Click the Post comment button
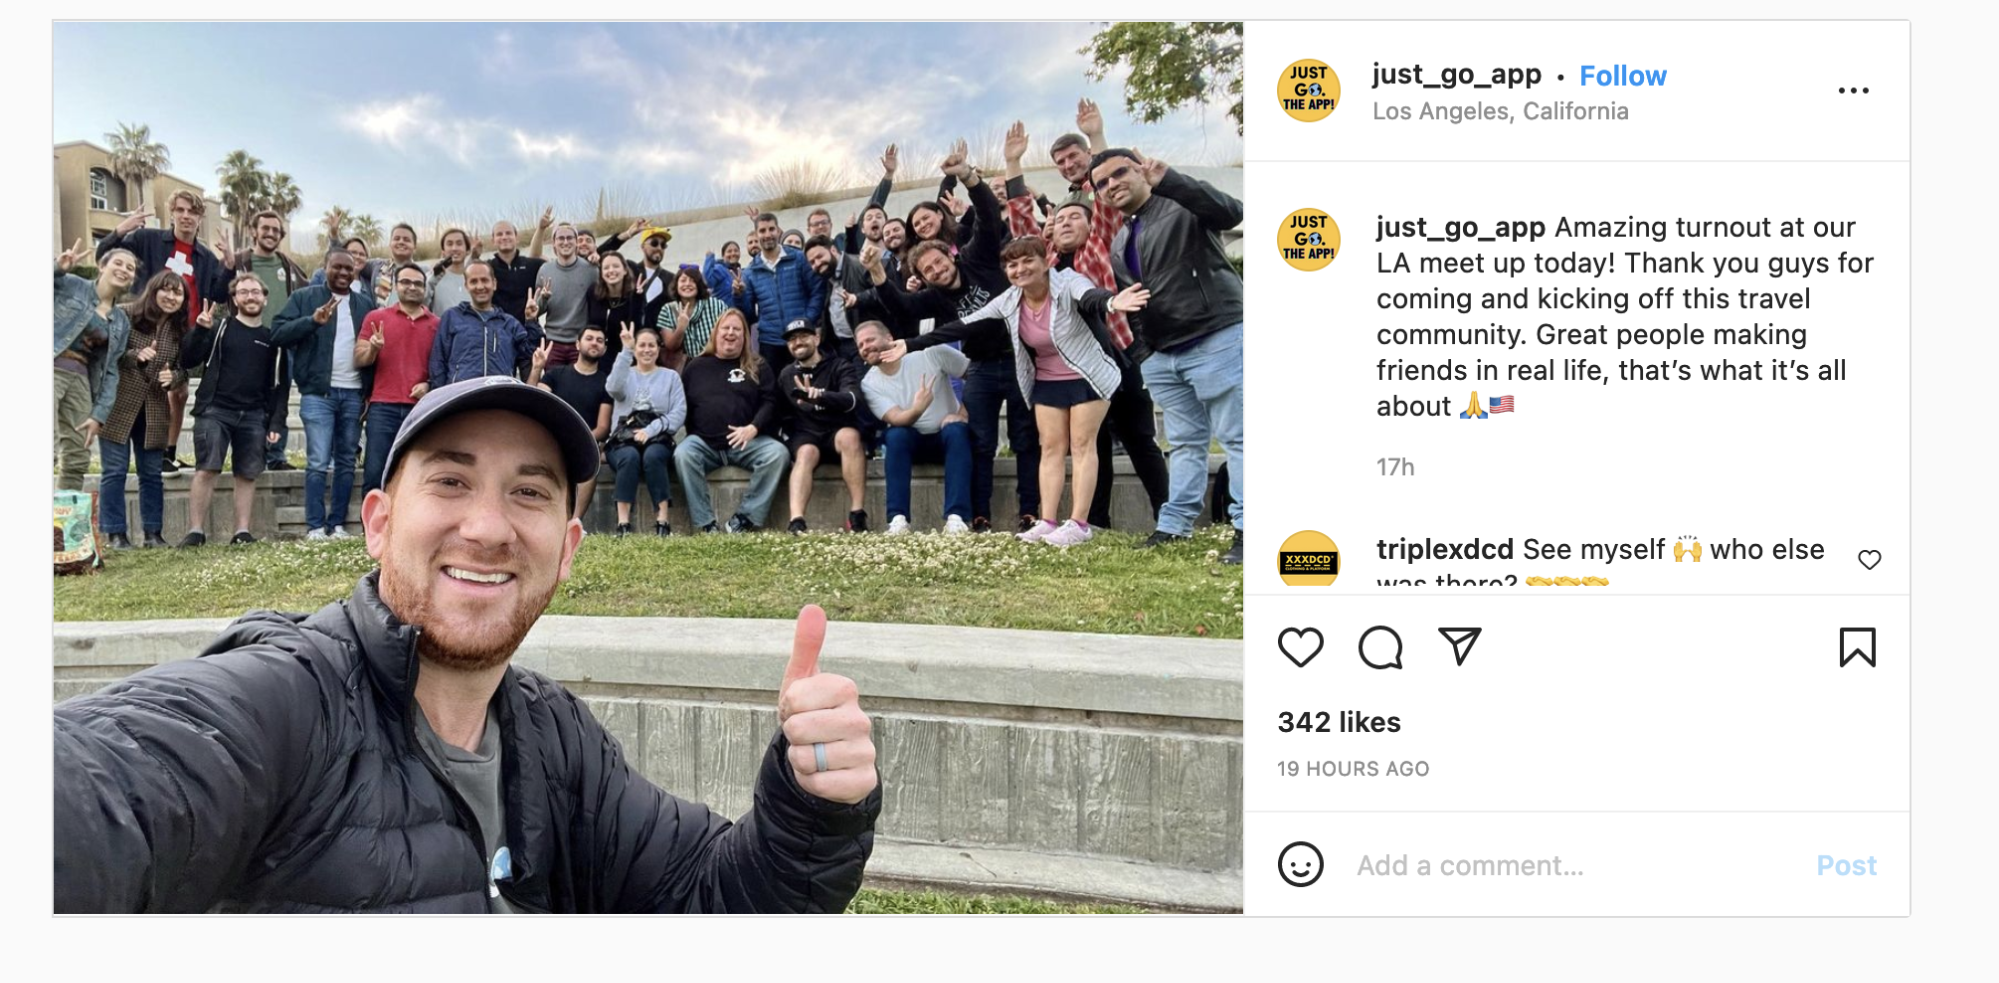1999x983 pixels. pos(1846,865)
